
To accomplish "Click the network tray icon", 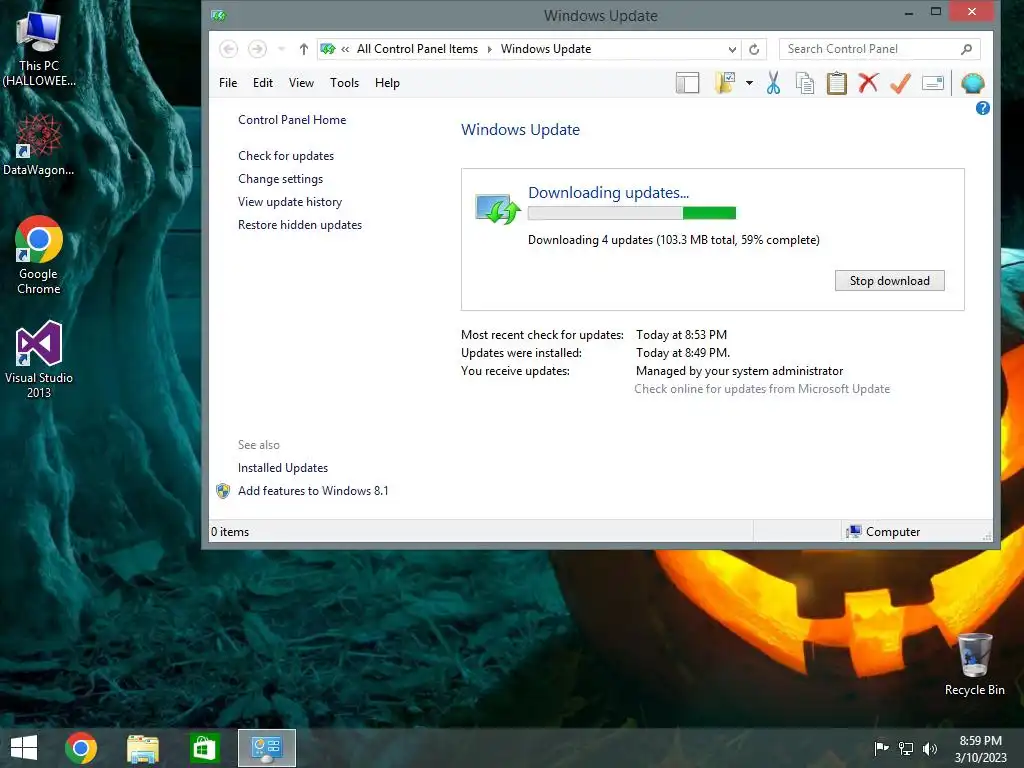I will tap(906, 748).
